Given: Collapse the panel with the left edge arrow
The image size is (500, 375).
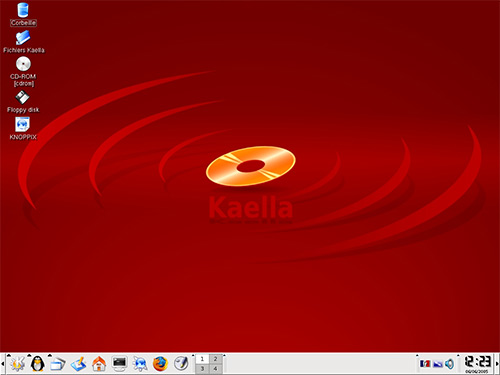Looking at the screenshot, I should [x=2, y=364].
